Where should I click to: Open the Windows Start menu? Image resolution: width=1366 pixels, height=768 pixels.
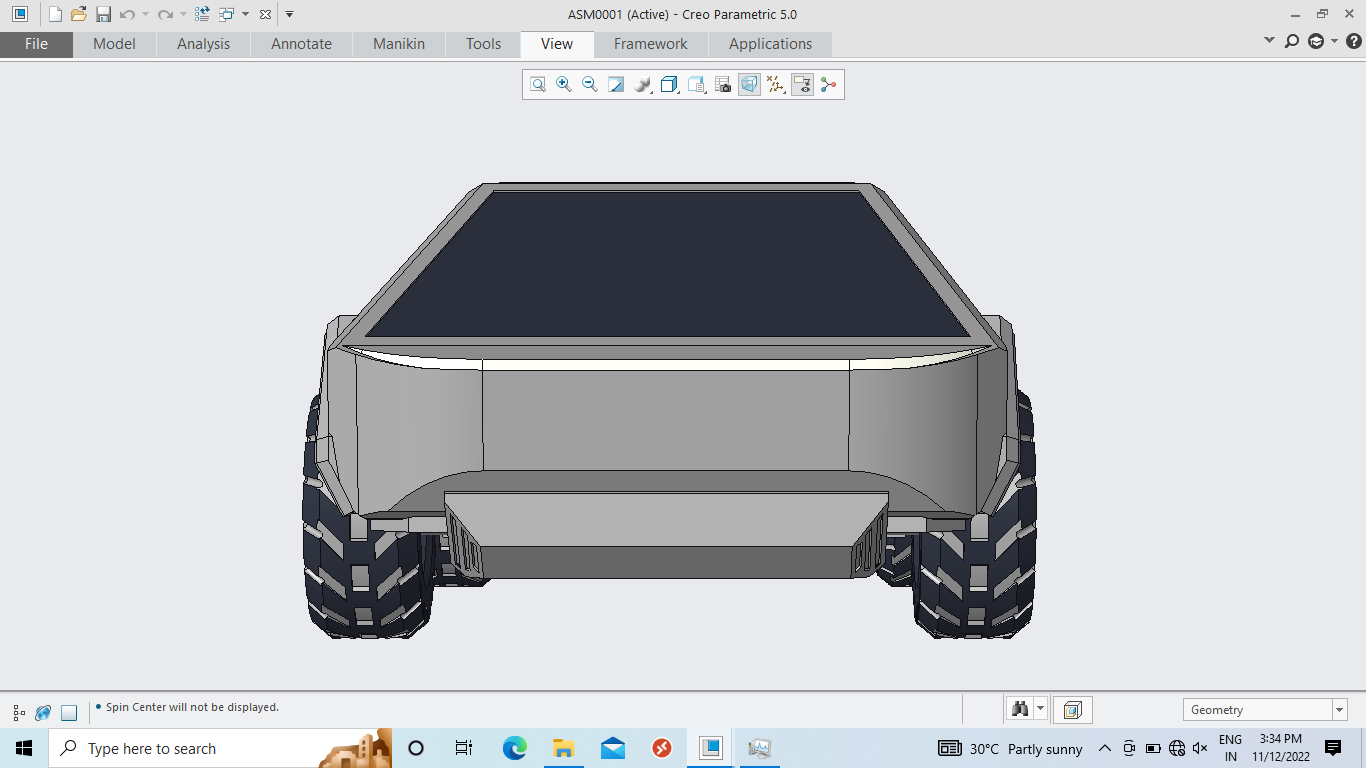tap(24, 748)
